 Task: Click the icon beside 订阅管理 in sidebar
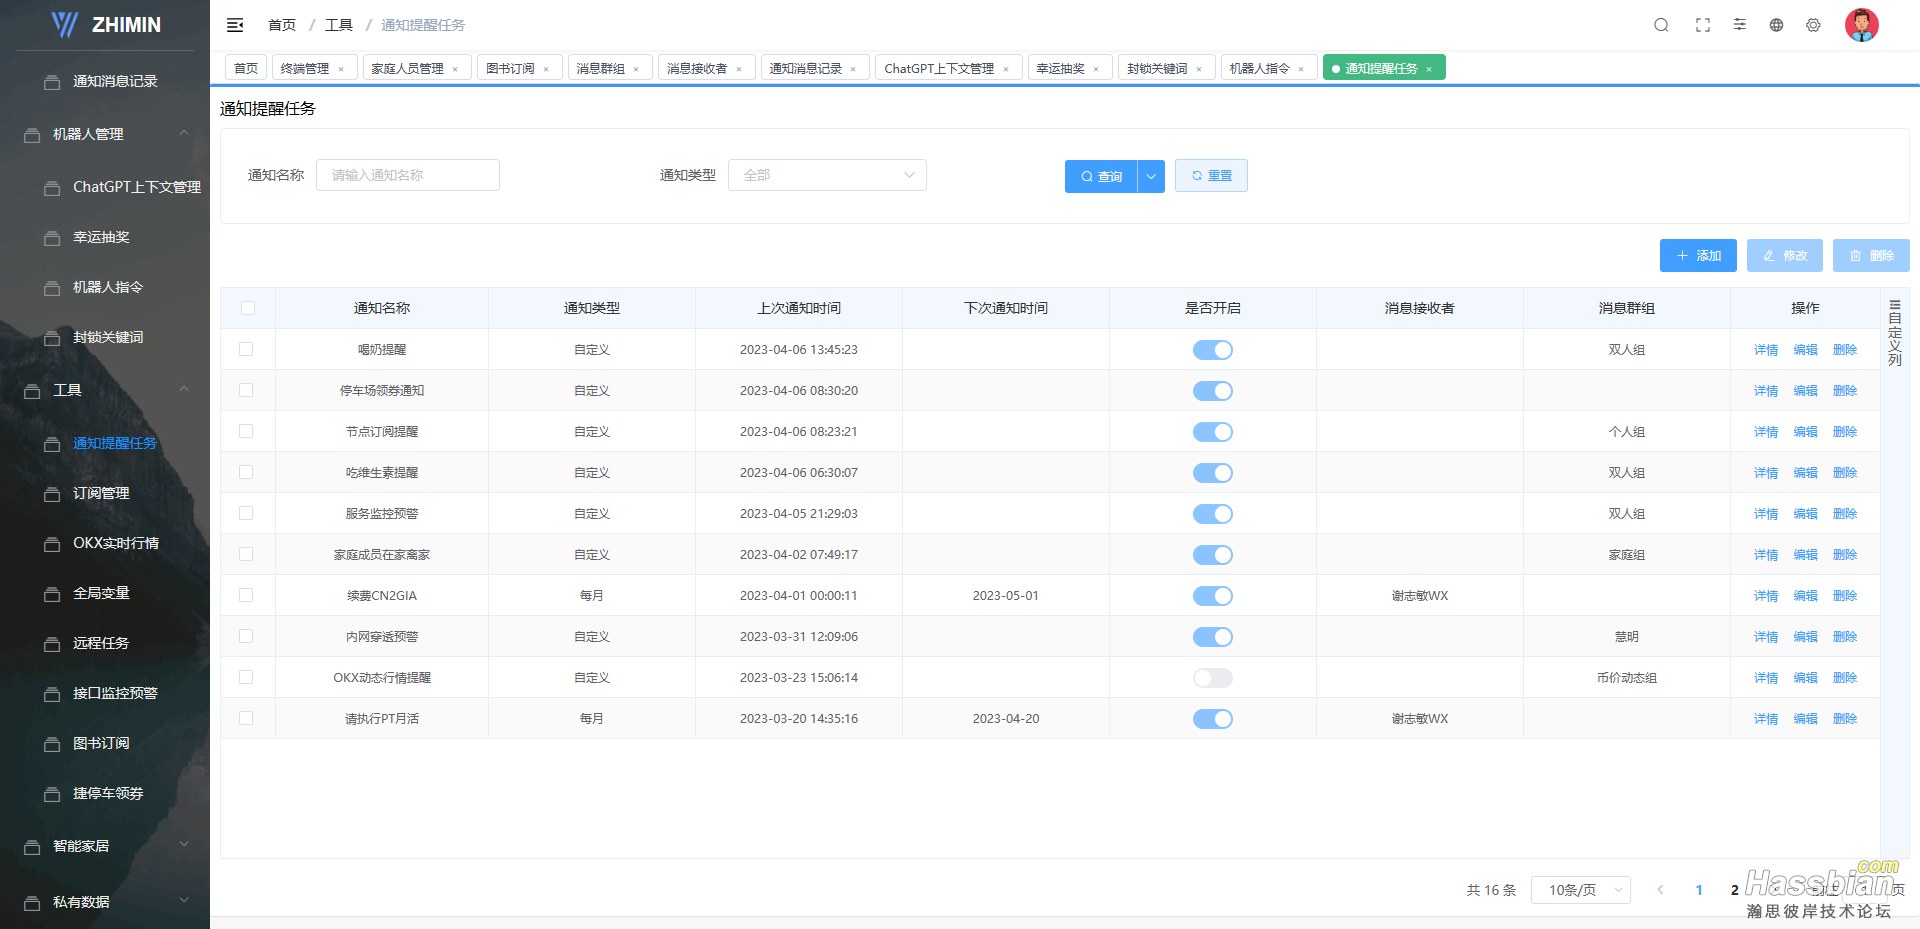52,494
